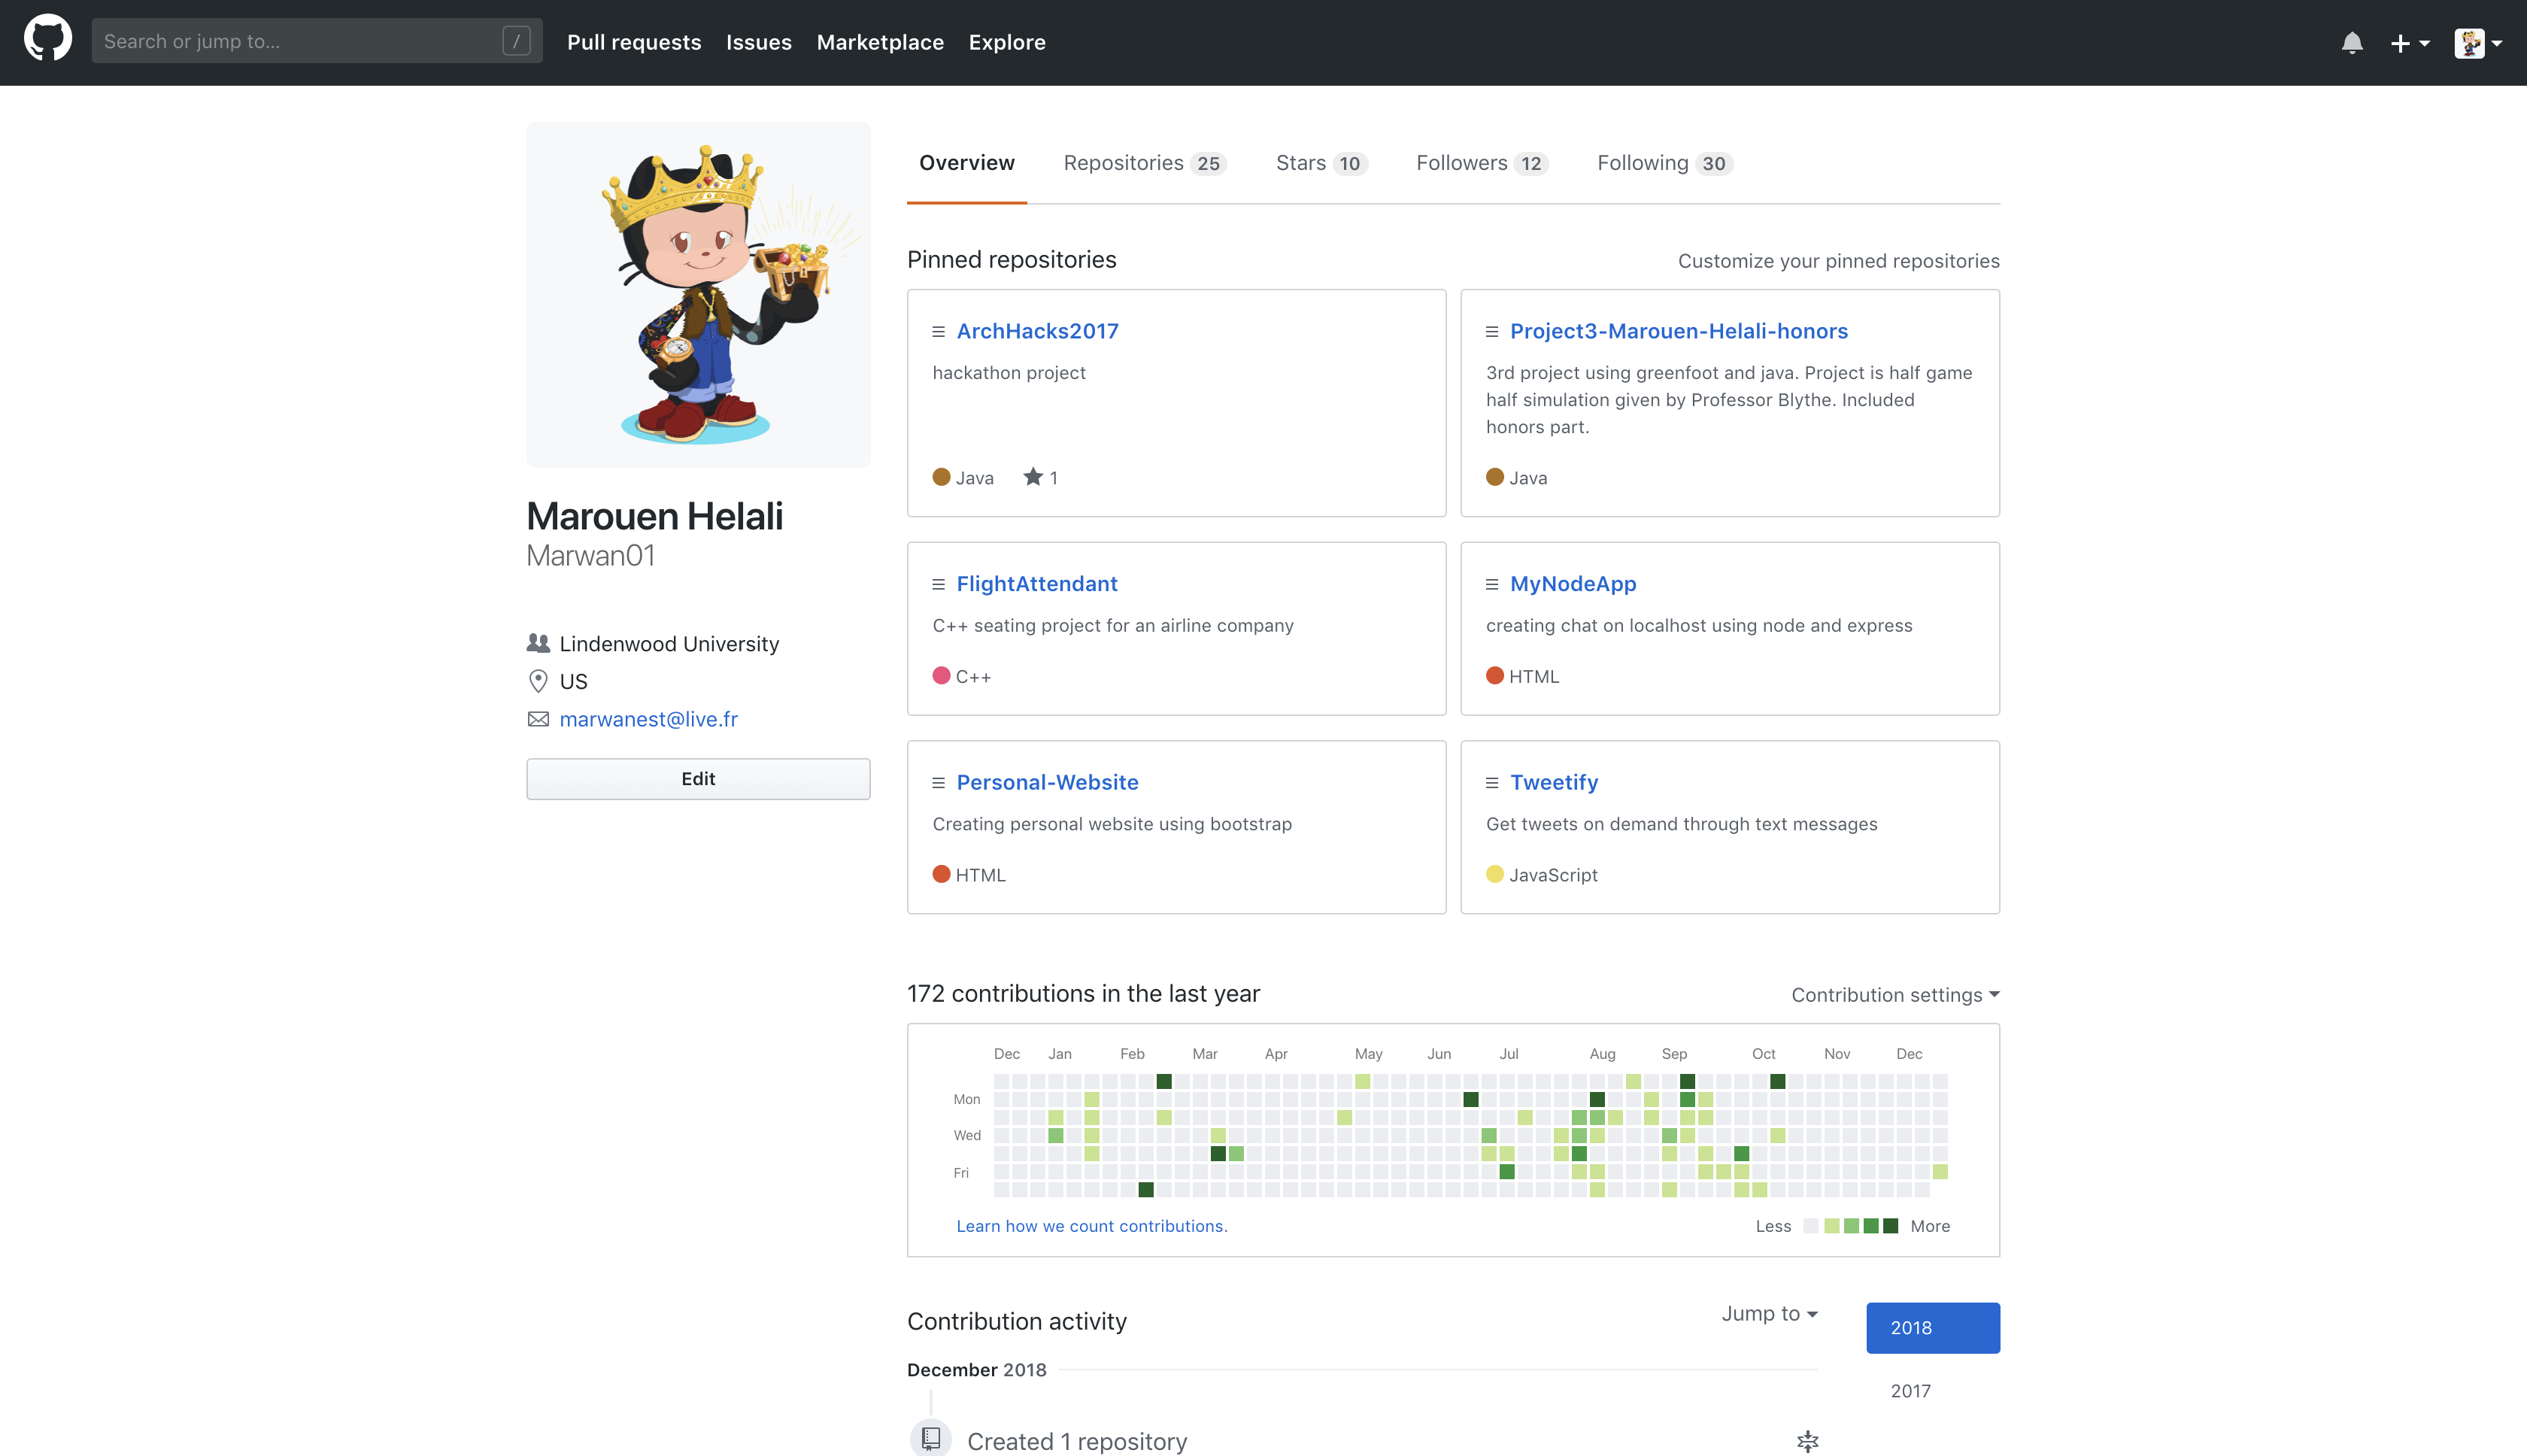Select the 2017 year filter
The width and height of the screenshot is (2527, 1456).
1910,1390
